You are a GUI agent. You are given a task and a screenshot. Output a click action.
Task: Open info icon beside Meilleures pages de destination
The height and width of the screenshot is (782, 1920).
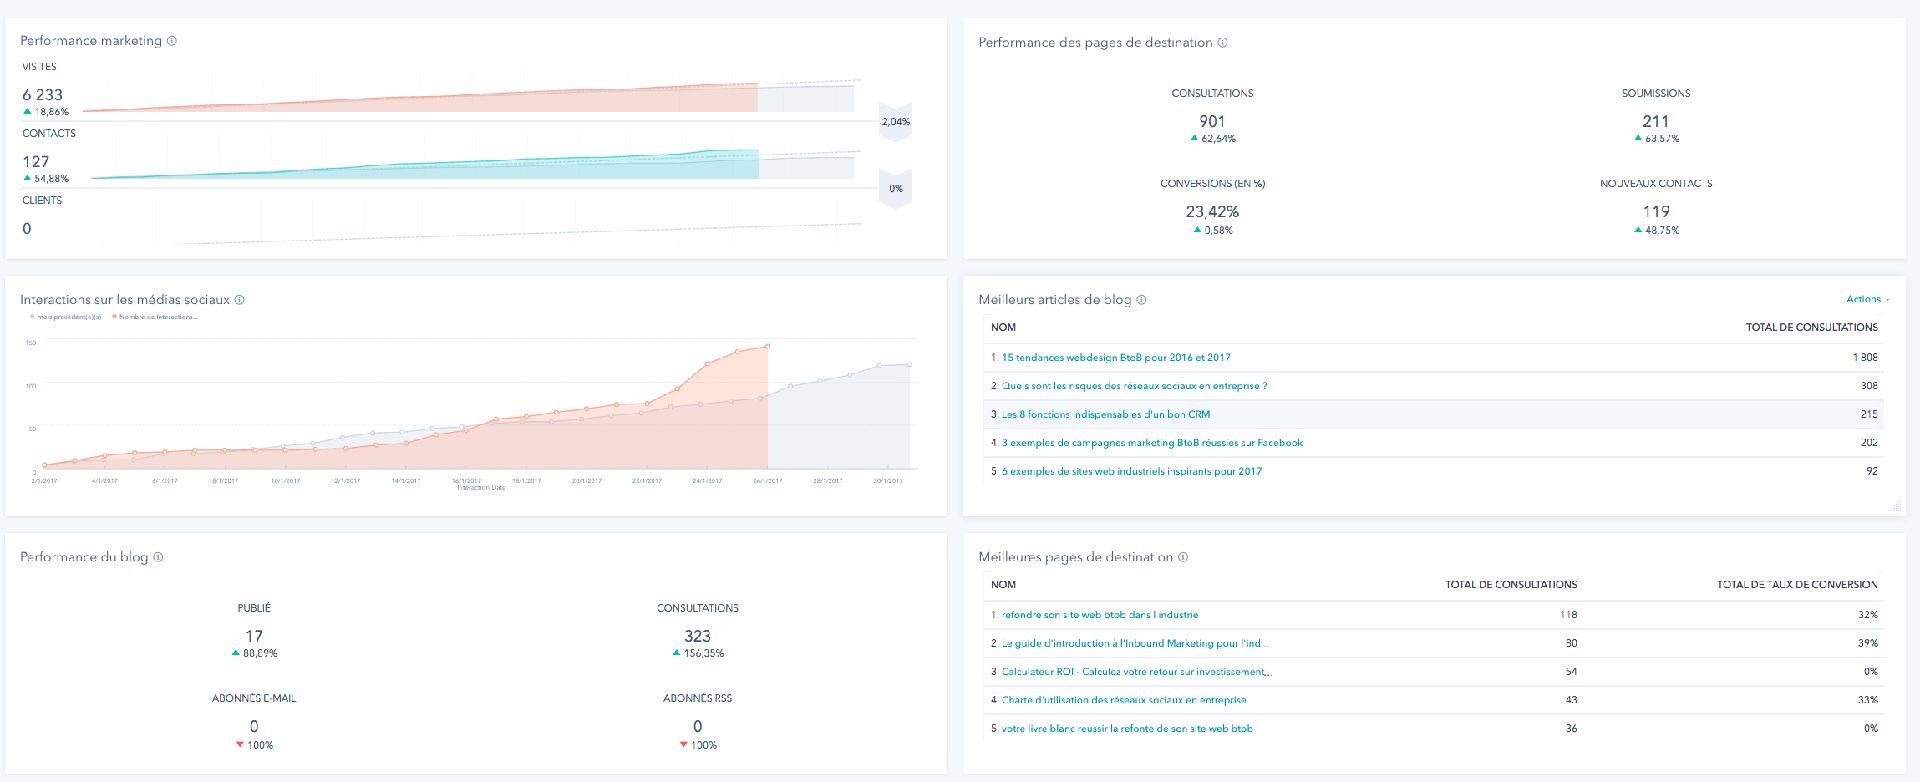coord(1184,557)
